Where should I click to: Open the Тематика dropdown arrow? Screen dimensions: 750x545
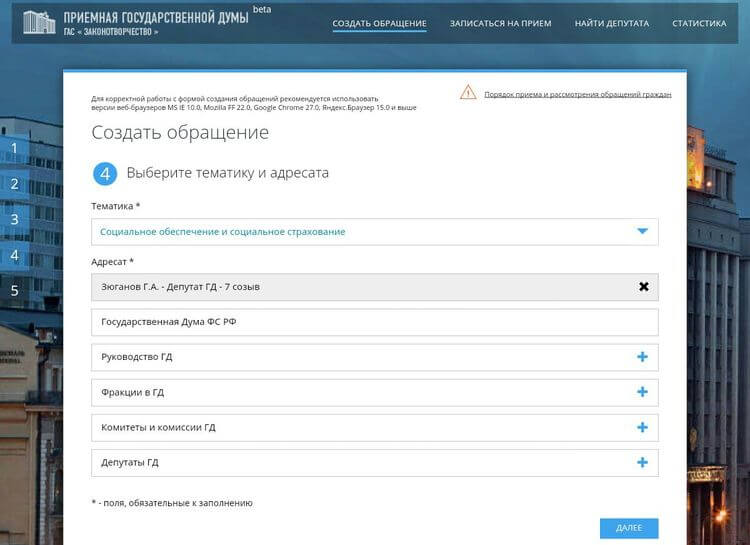click(x=643, y=232)
